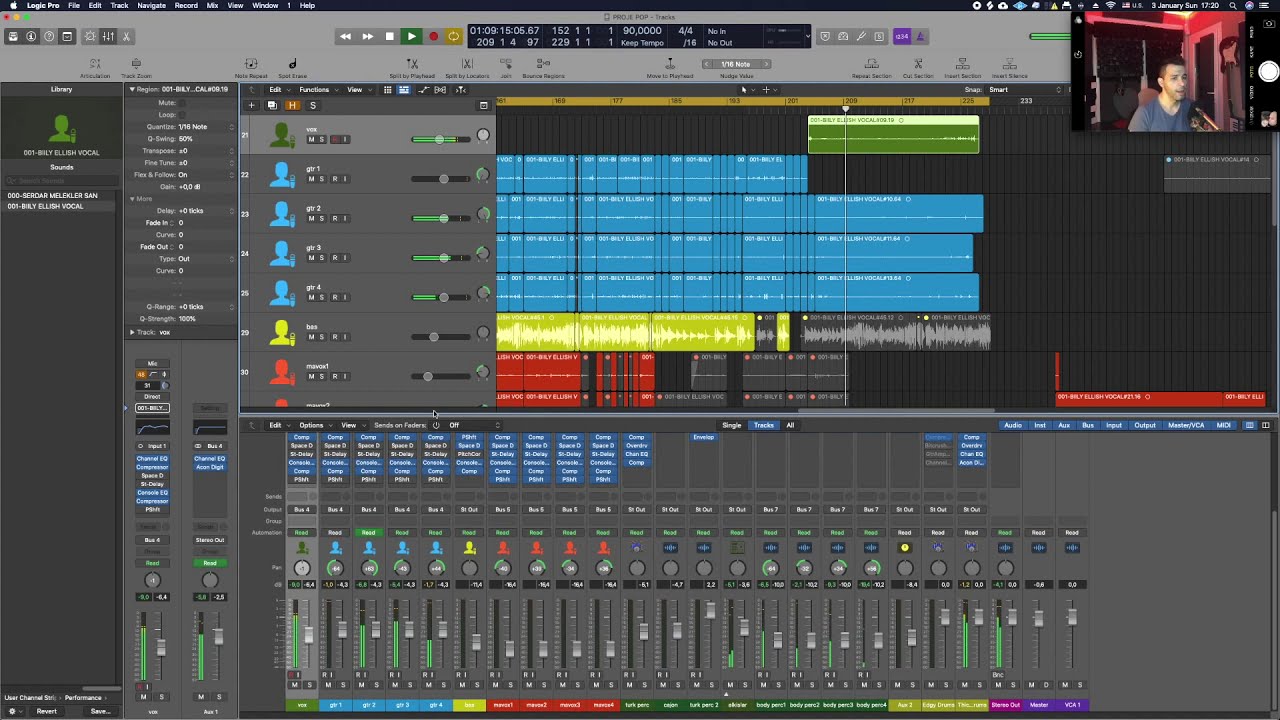Filter mixer by Master/VCA strips
1280x720 pixels.
point(1186,426)
